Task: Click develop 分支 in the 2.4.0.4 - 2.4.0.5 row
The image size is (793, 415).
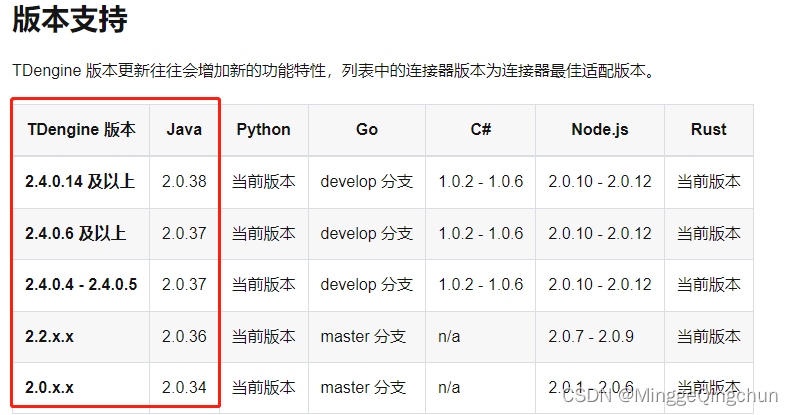Action: click(x=367, y=285)
